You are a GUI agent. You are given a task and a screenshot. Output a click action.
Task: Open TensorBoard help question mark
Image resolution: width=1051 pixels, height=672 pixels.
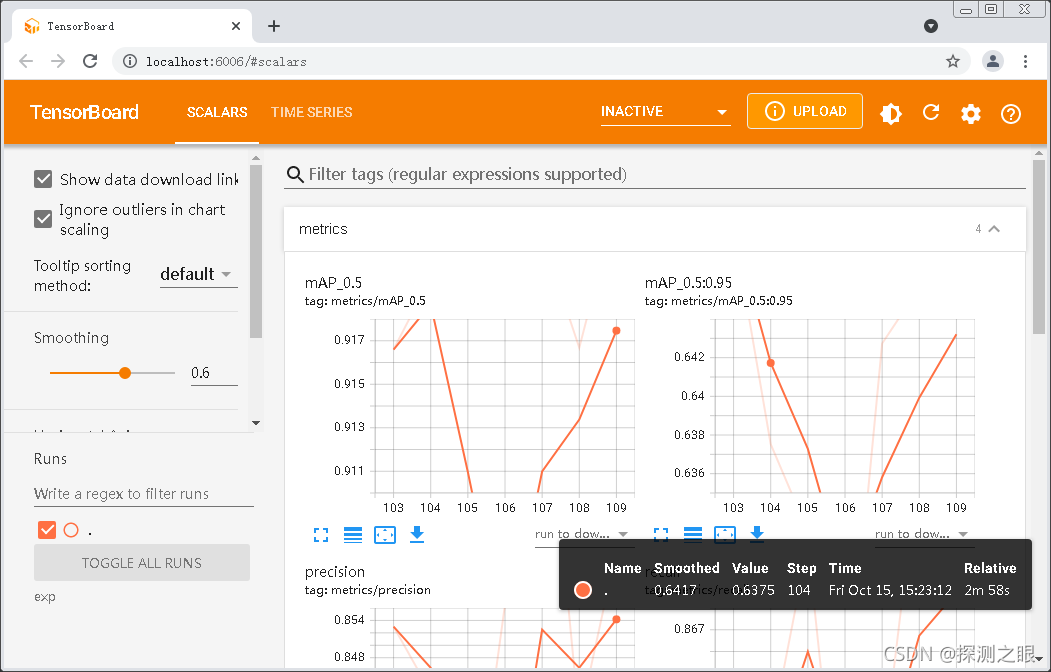click(x=1011, y=113)
